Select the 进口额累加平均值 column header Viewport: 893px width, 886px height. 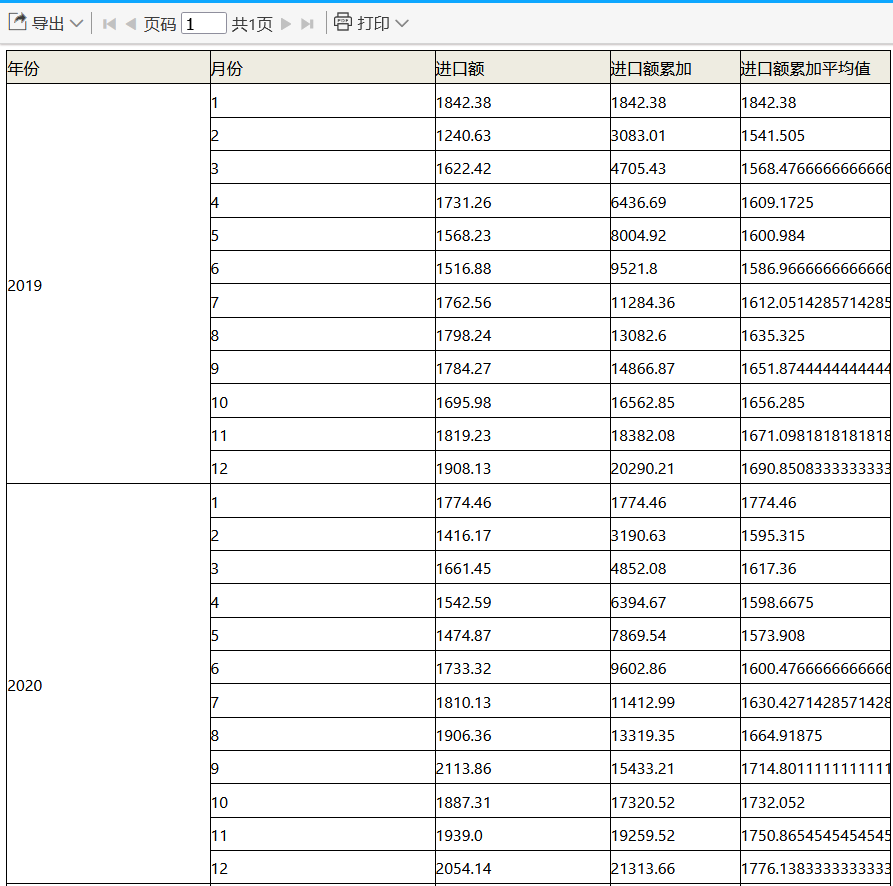click(816, 68)
